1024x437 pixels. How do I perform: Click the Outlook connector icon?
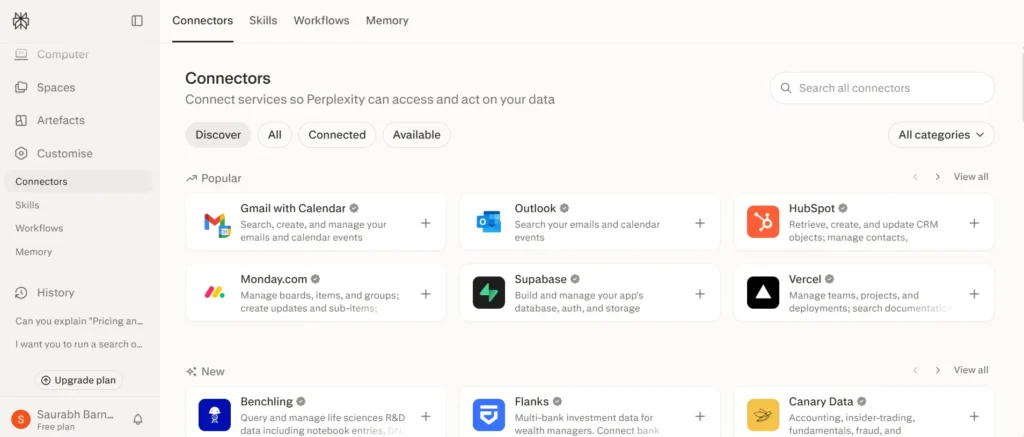point(488,222)
